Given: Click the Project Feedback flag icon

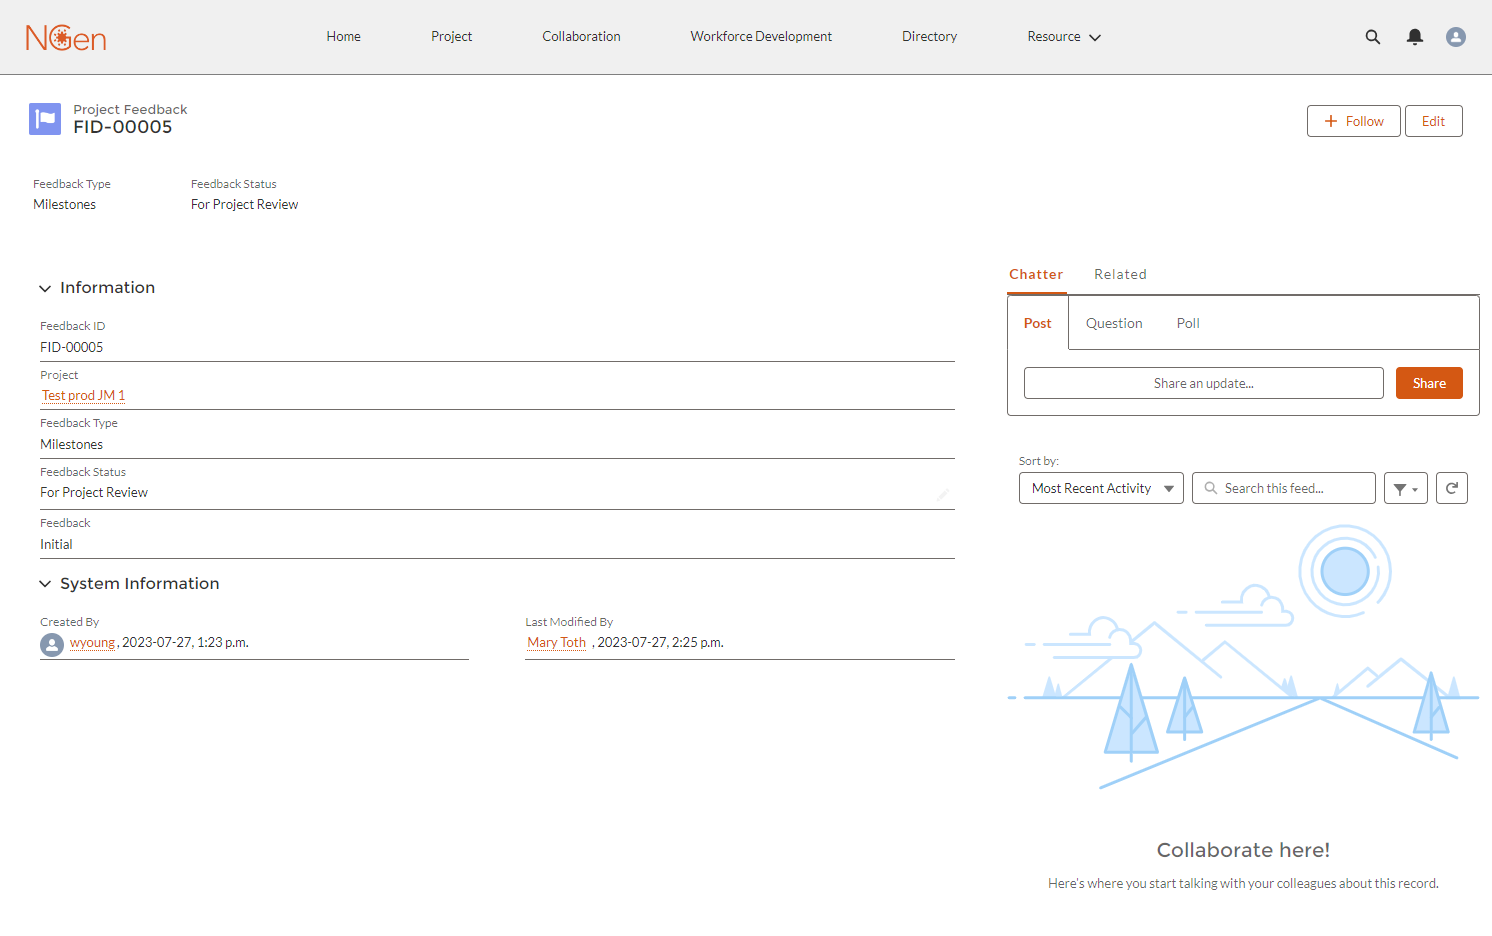Looking at the screenshot, I should pyautogui.click(x=45, y=119).
